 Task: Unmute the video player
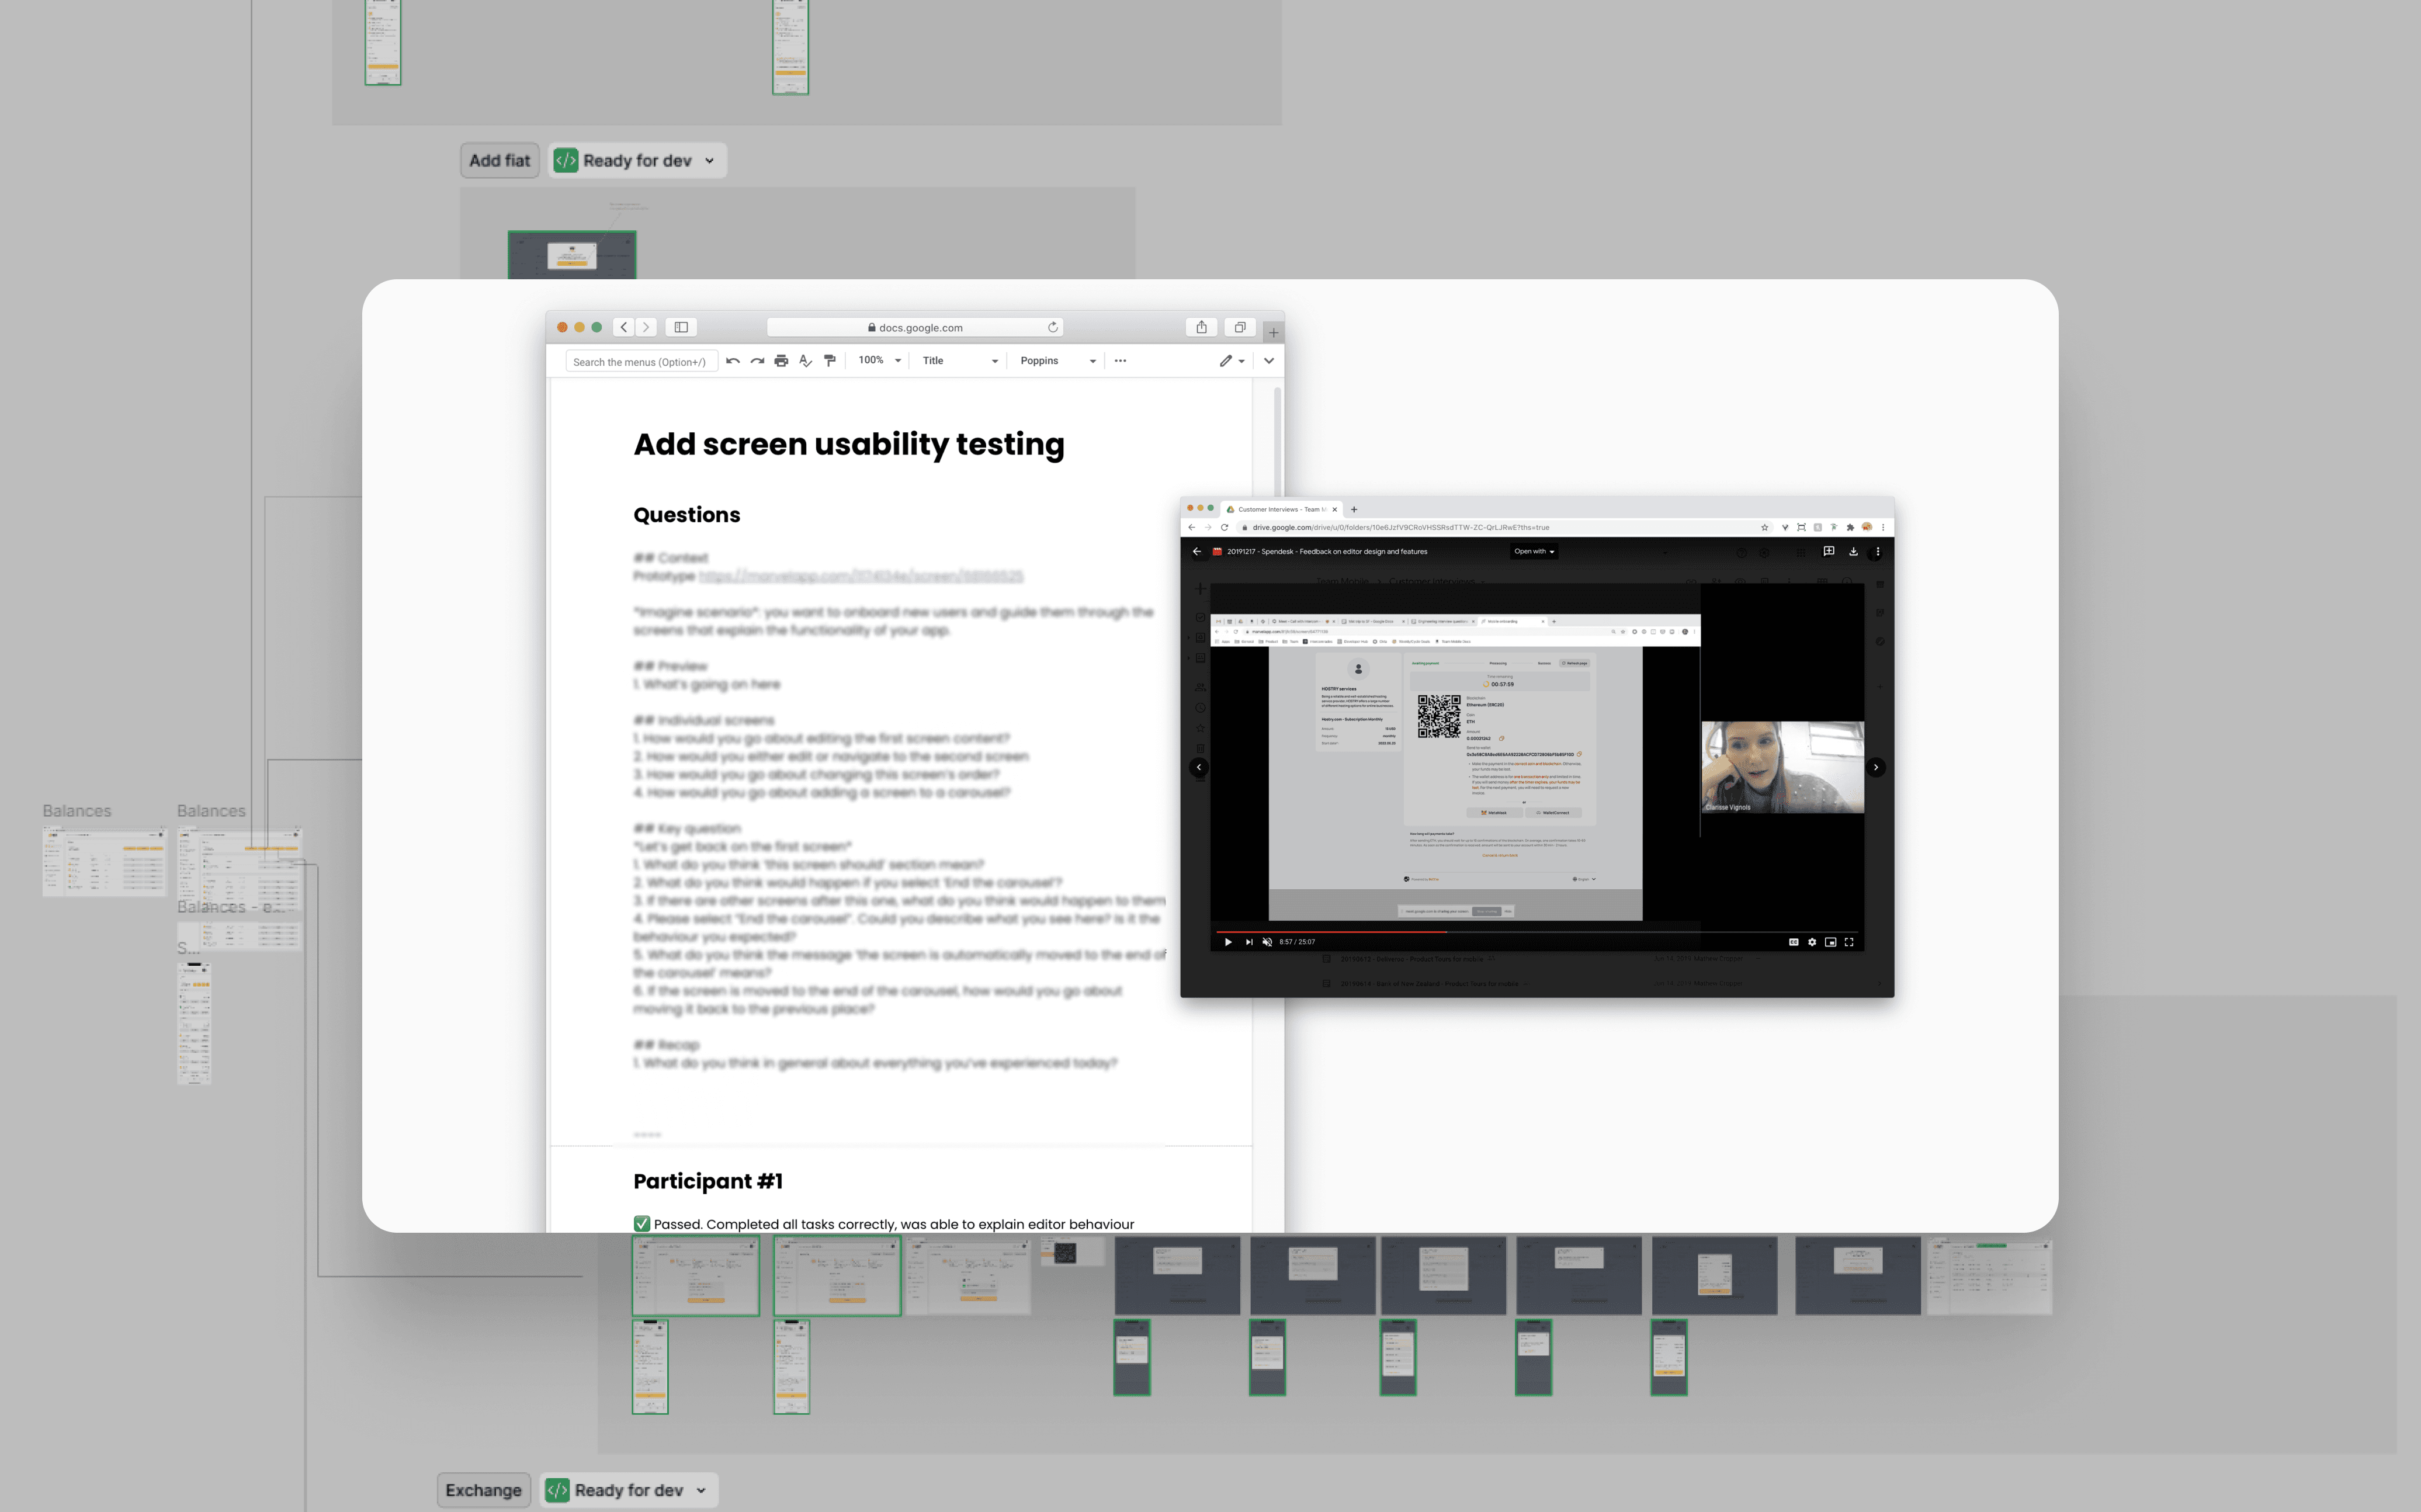[1267, 942]
